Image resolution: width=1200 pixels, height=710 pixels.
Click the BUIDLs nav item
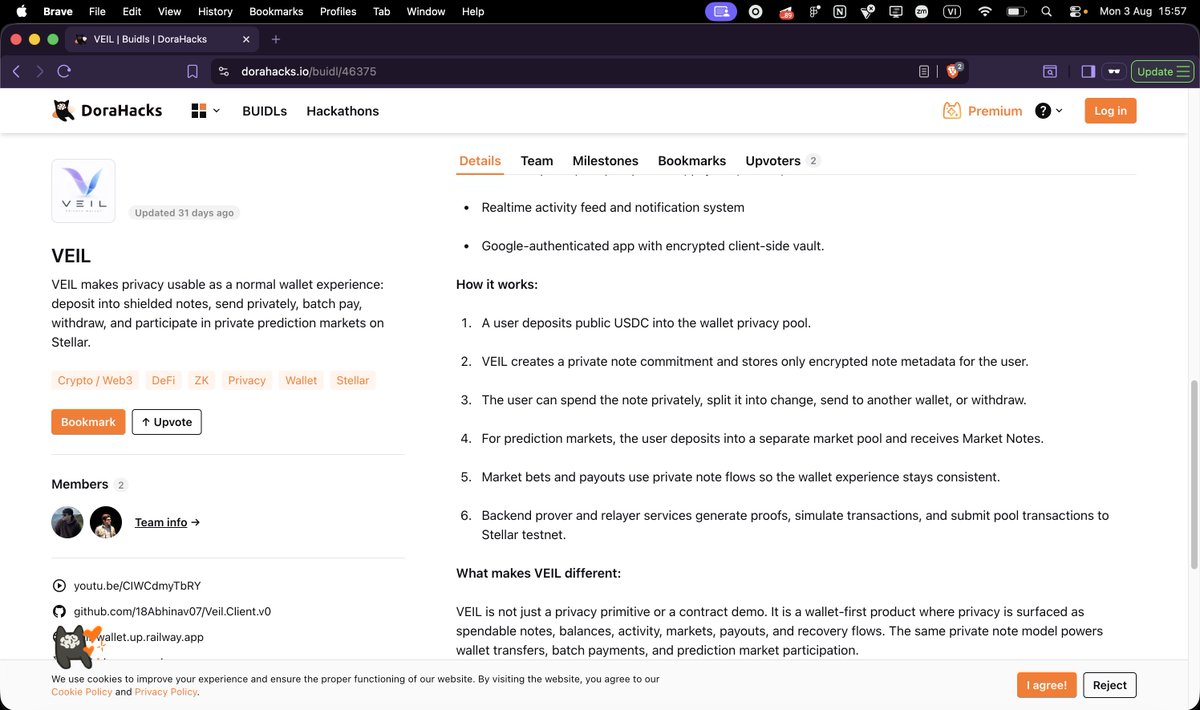[264, 111]
